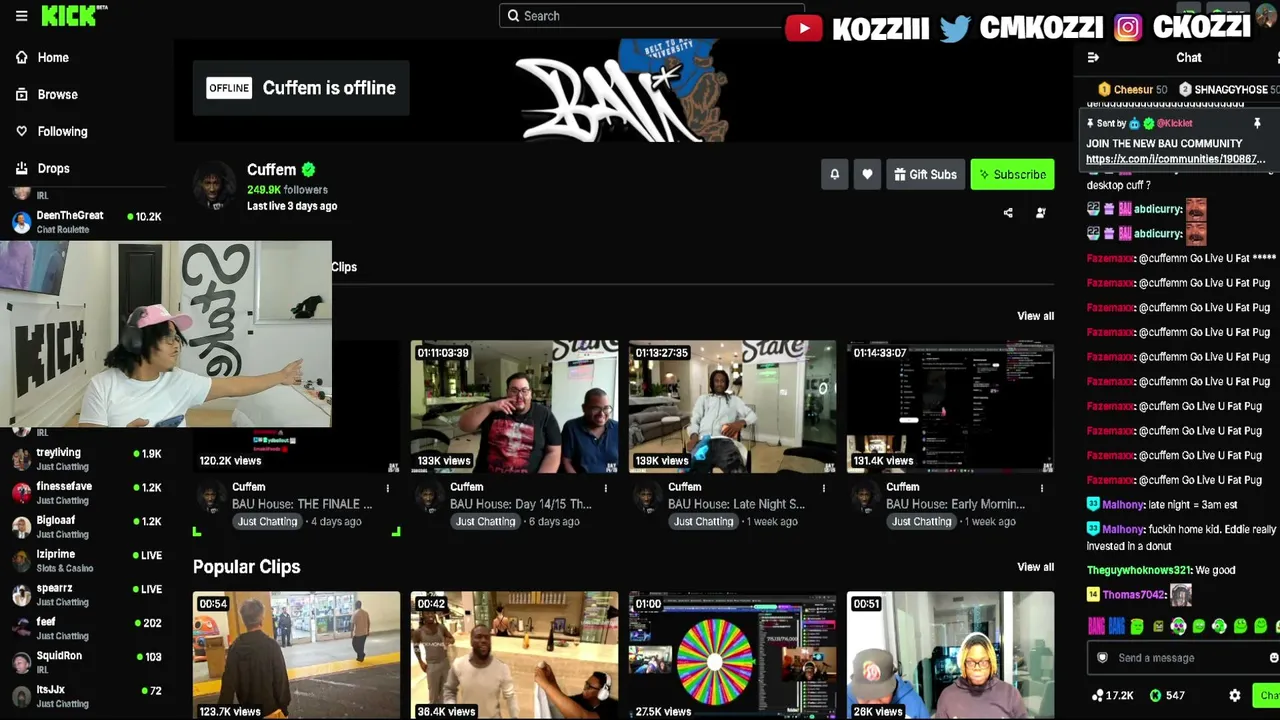Click the search input field
The width and height of the screenshot is (1280, 720).
point(650,16)
